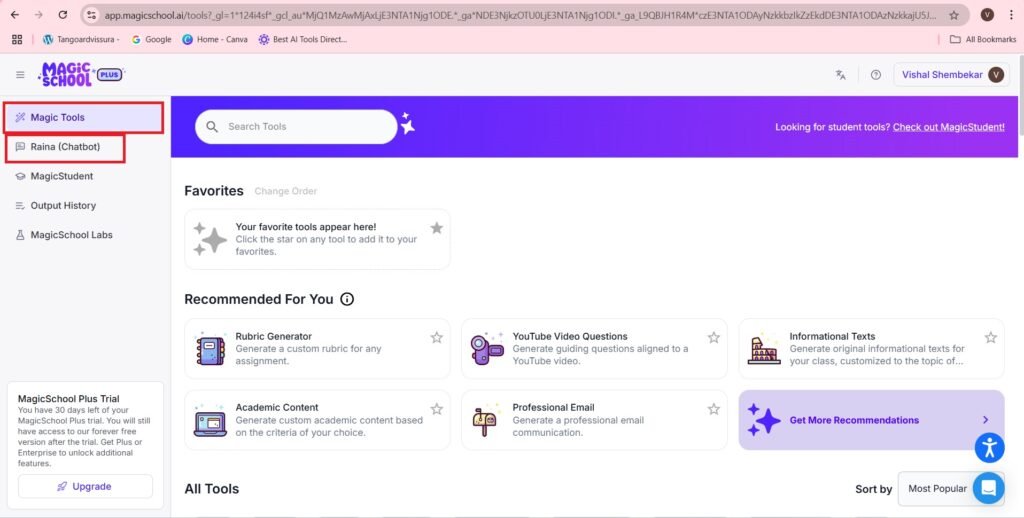
Task: Click the Rubric Generator notebook icon
Action: pyautogui.click(x=210, y=351)
